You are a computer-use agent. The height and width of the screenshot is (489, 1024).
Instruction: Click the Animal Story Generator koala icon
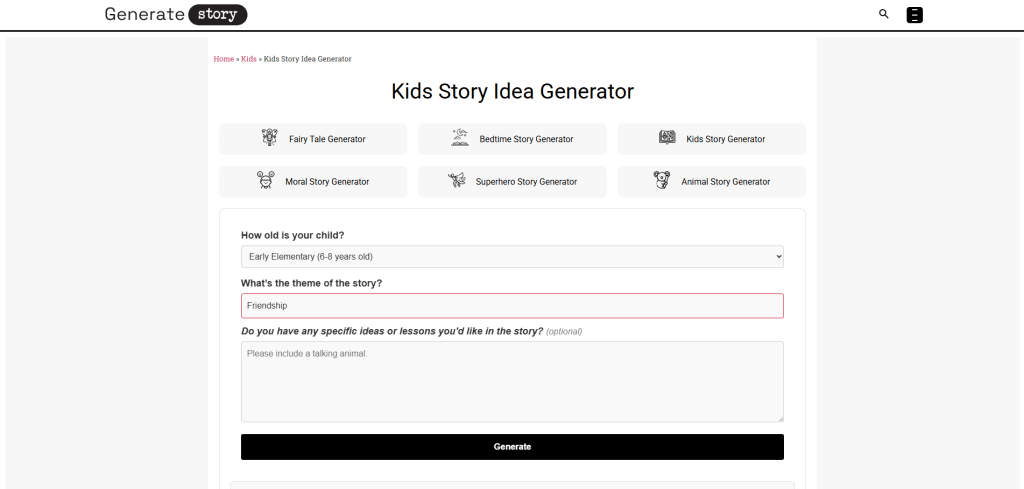[x=661, y=181]
